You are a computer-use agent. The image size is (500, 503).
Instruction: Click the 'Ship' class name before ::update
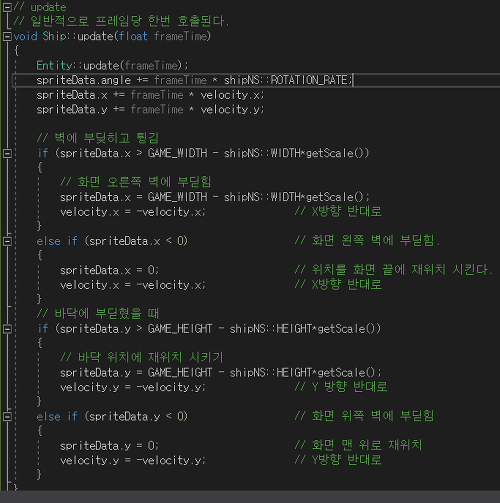coord(54,36)
